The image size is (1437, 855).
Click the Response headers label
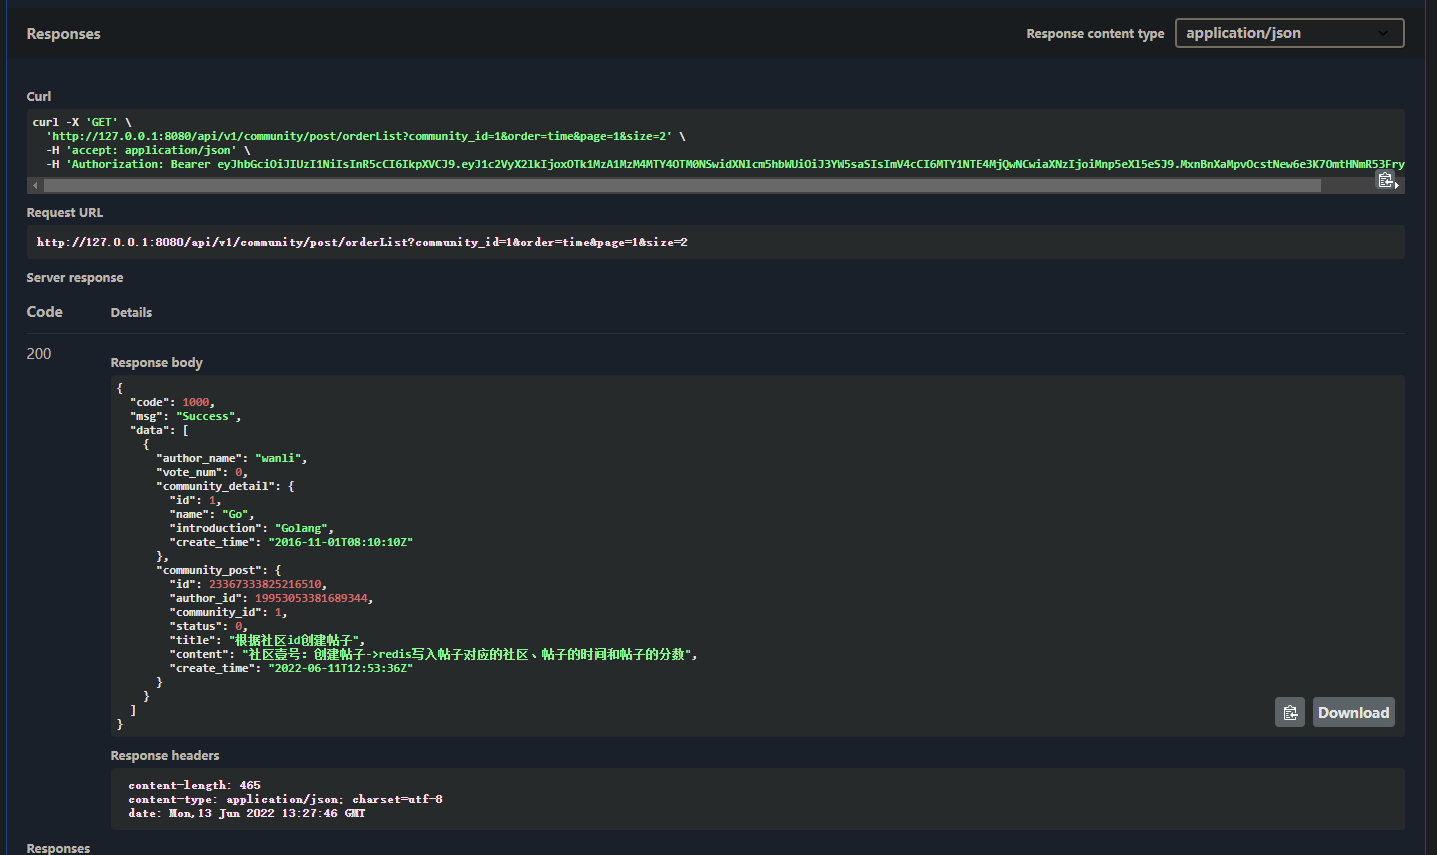[164, 755]
